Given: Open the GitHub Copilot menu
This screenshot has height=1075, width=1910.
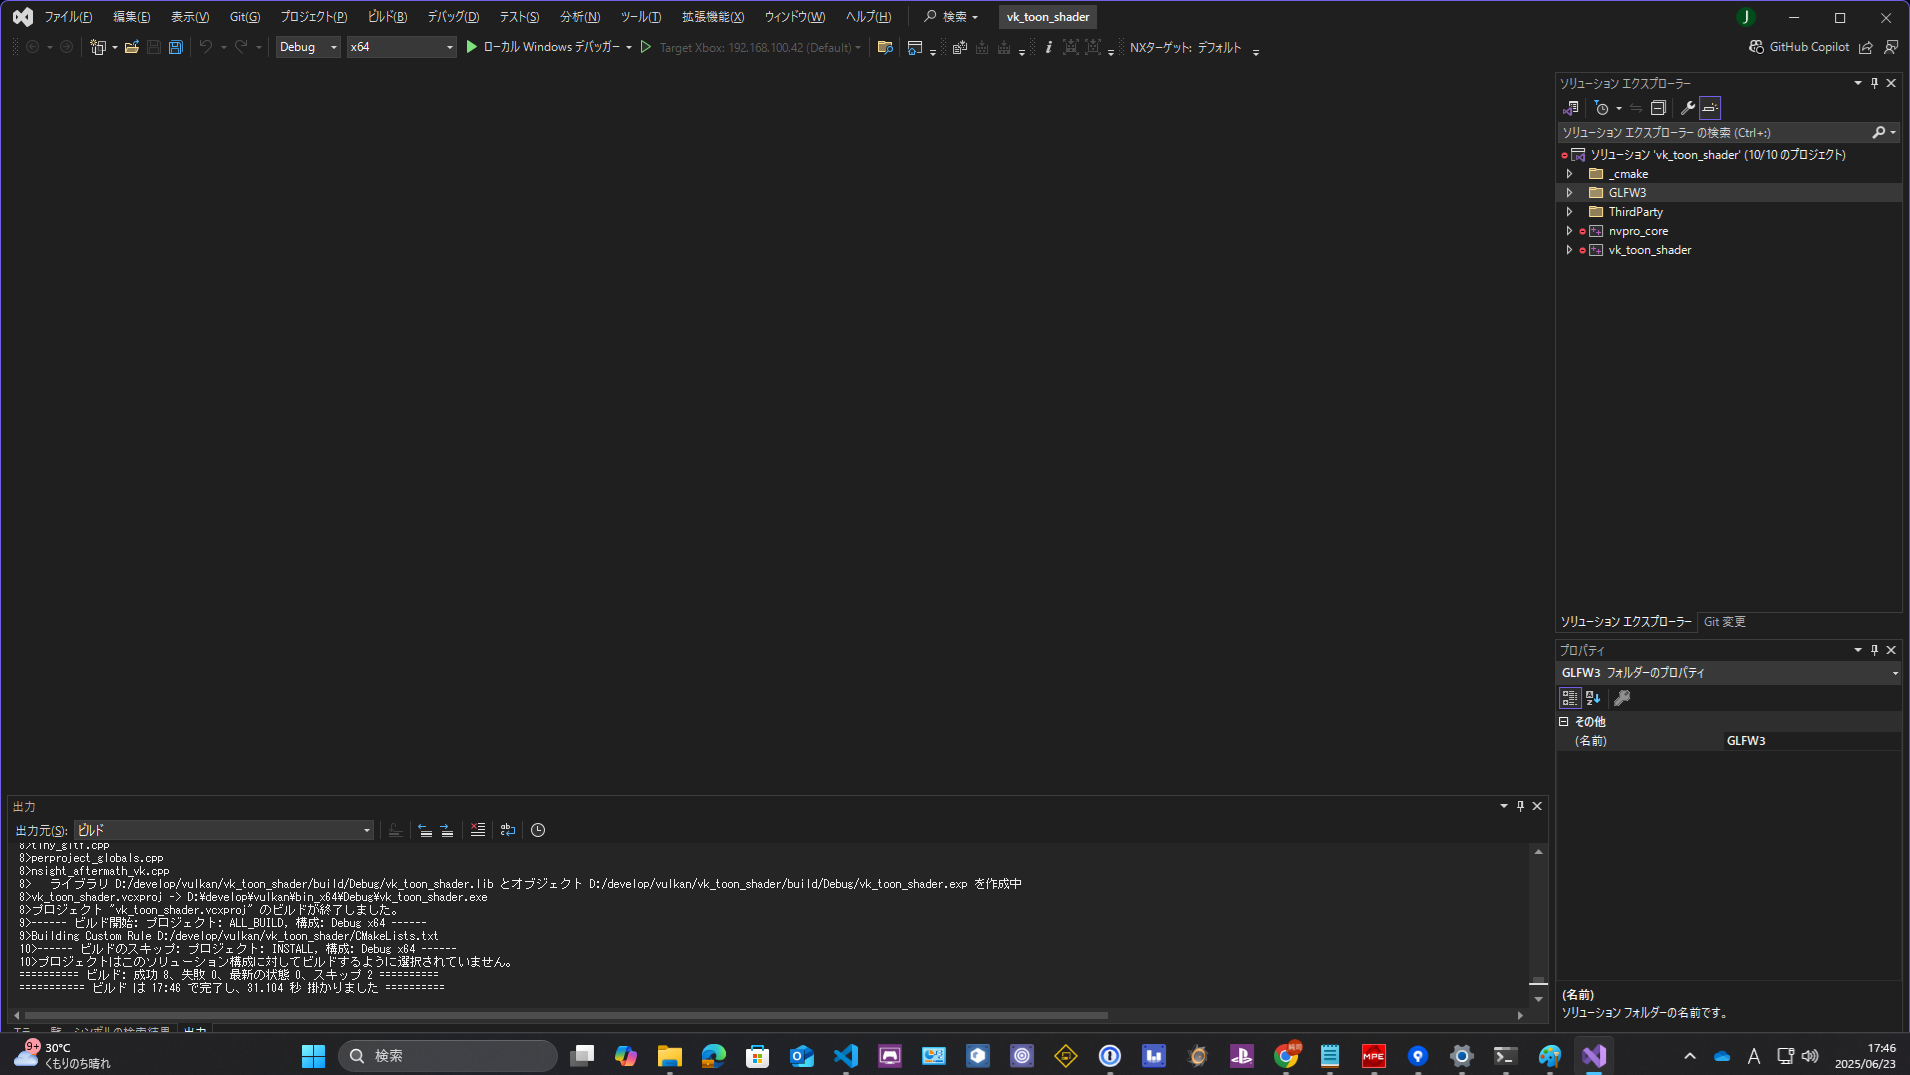Looking at the screenshot, I should (x=1757, y=47).
